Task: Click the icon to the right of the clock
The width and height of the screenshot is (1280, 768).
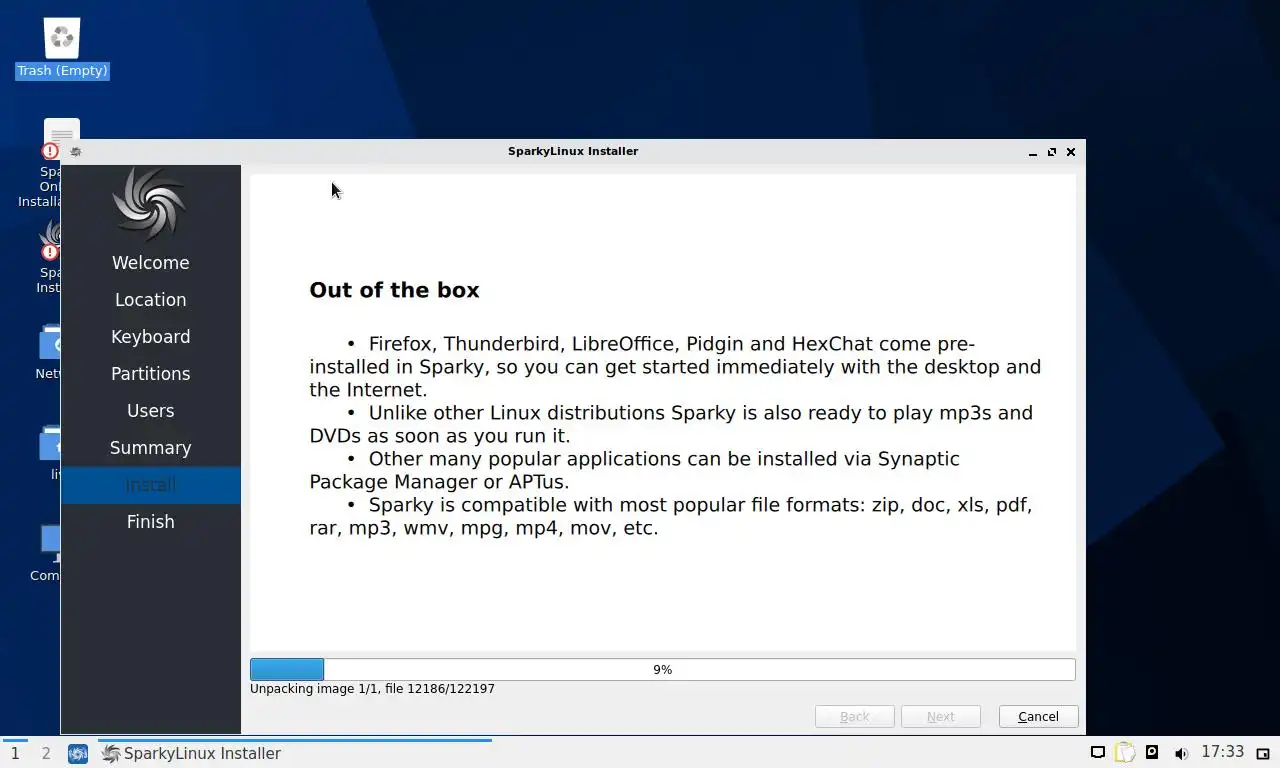Action: (x=1263, y=753)
